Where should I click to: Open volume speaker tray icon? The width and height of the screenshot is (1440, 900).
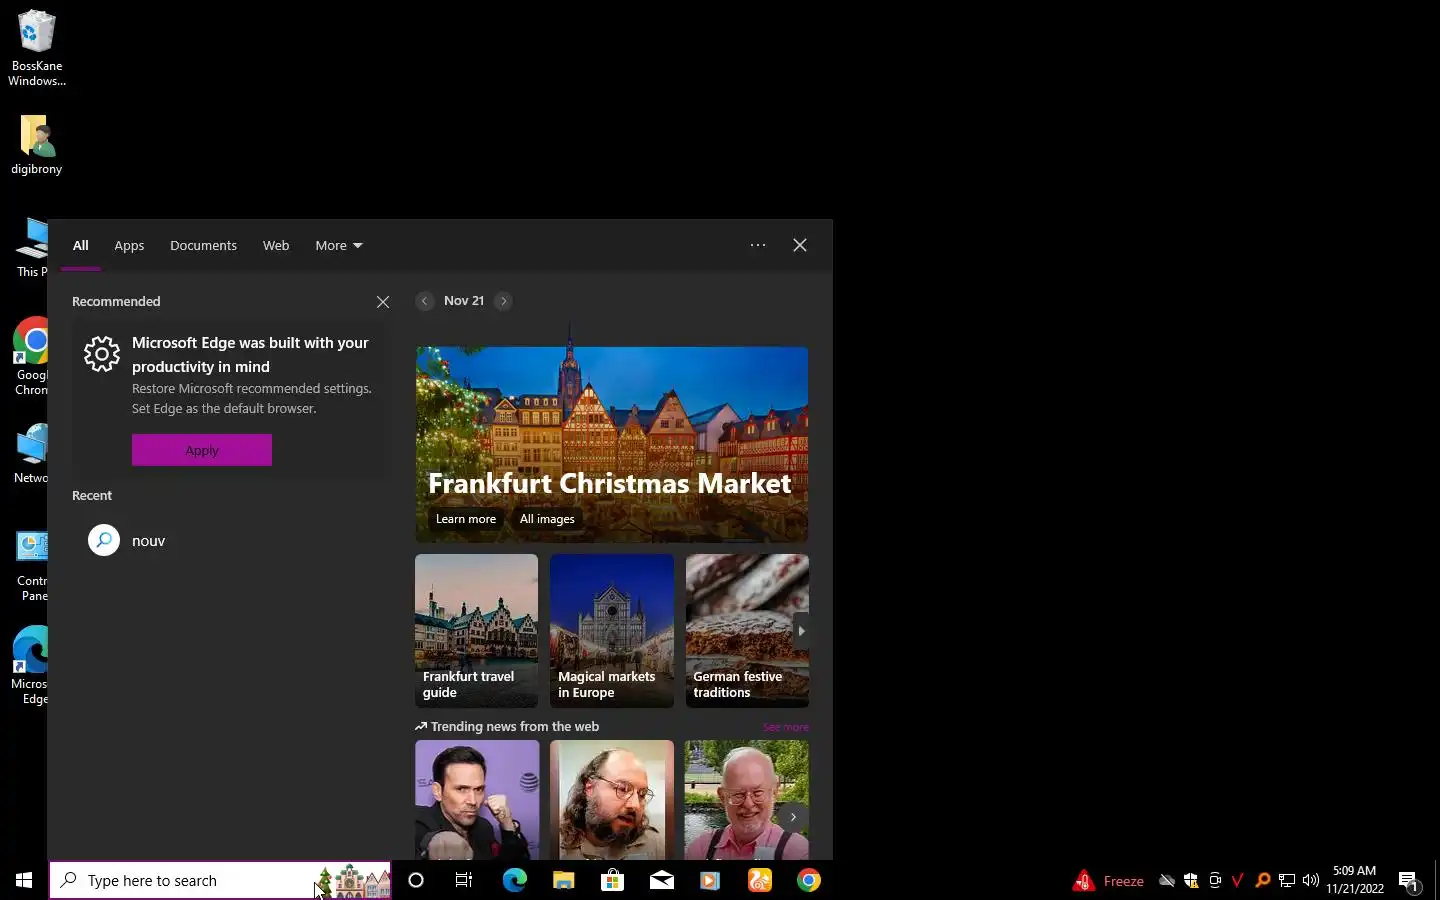[1311, 881]
